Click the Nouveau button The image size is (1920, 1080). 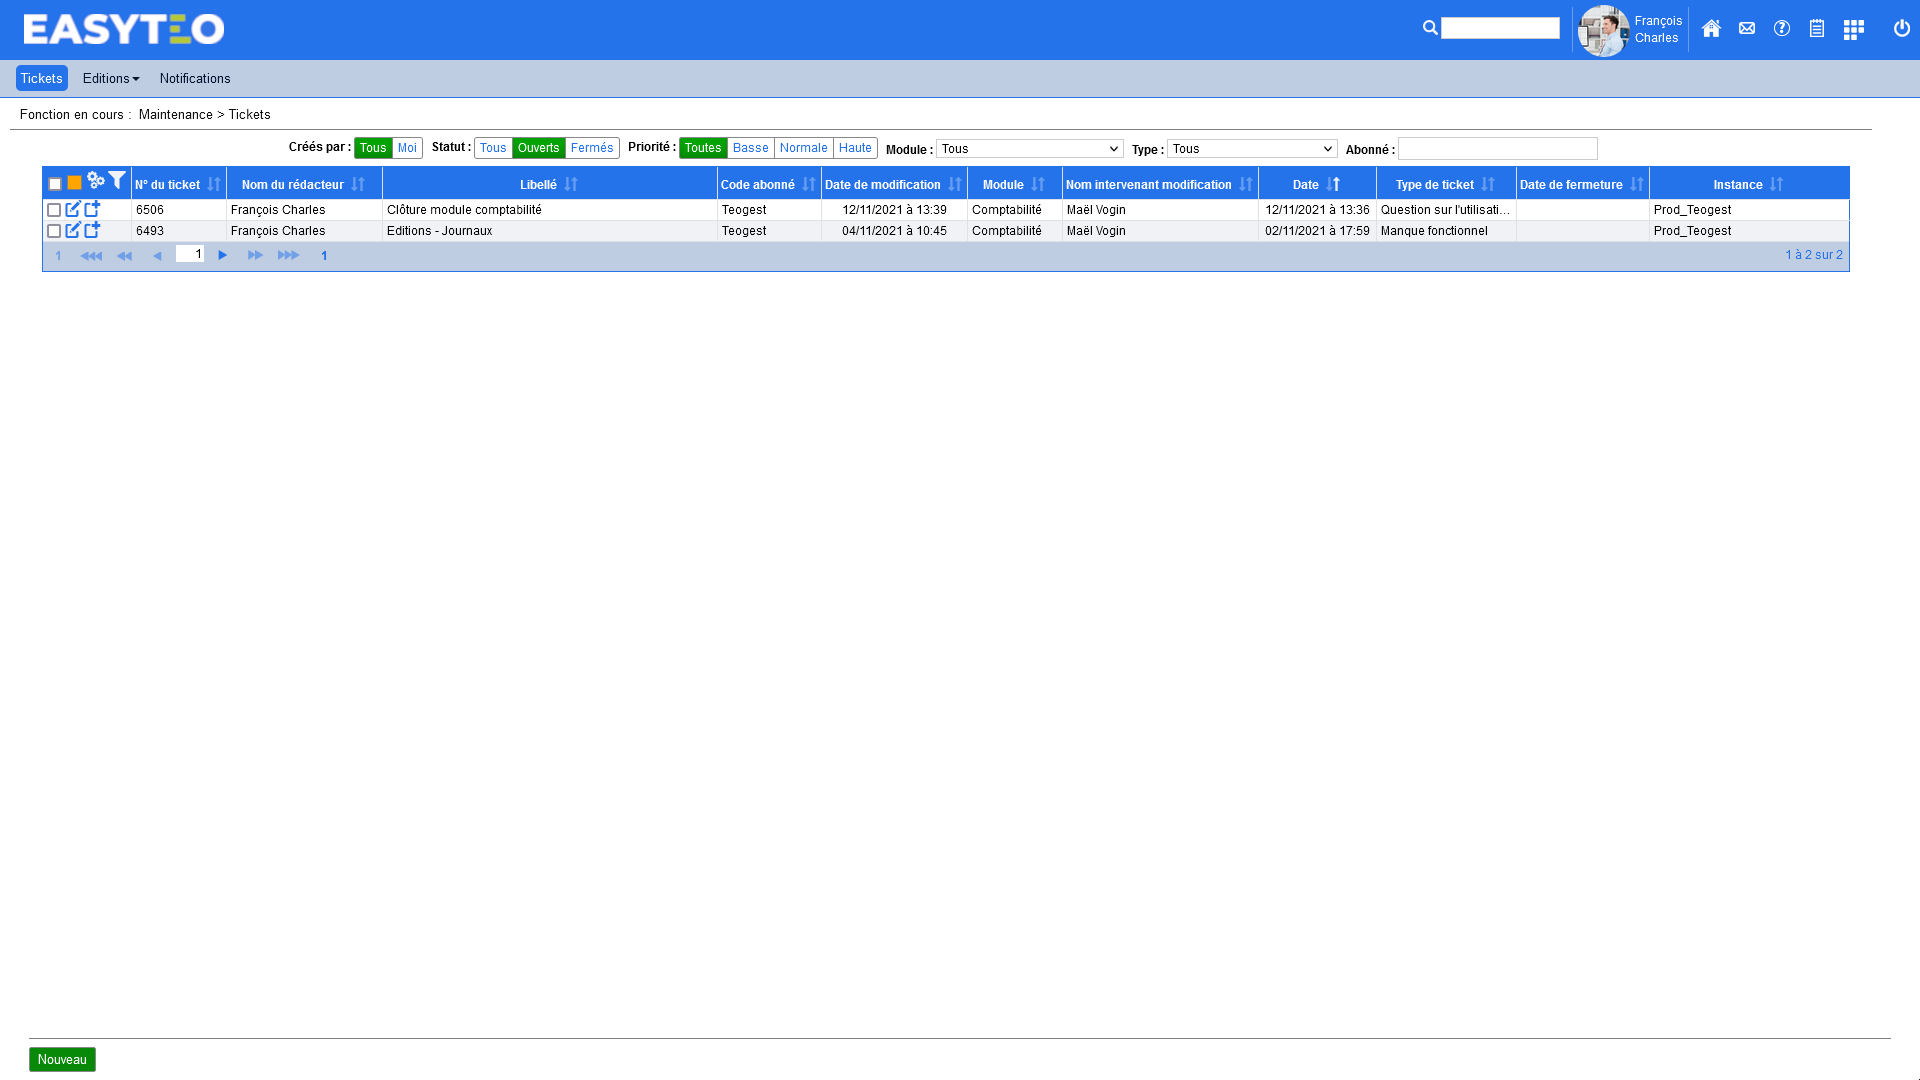pyautogui.click(x=62, y=1059)
